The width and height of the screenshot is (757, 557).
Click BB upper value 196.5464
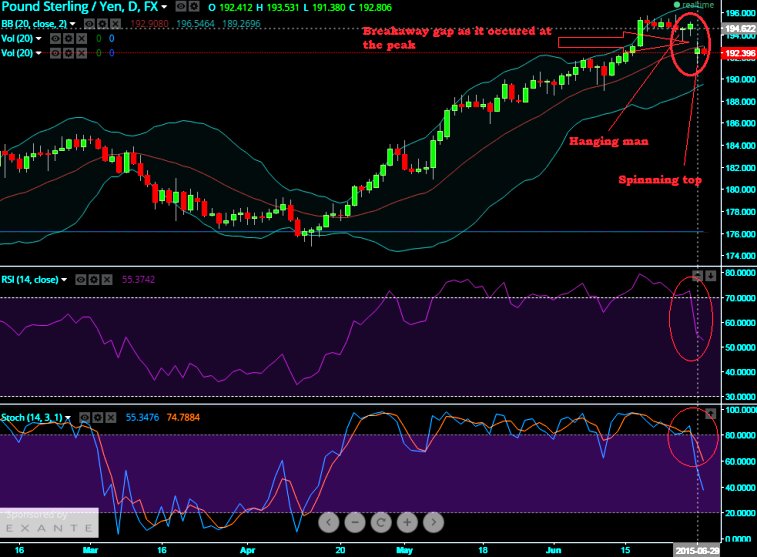(195, 24)
